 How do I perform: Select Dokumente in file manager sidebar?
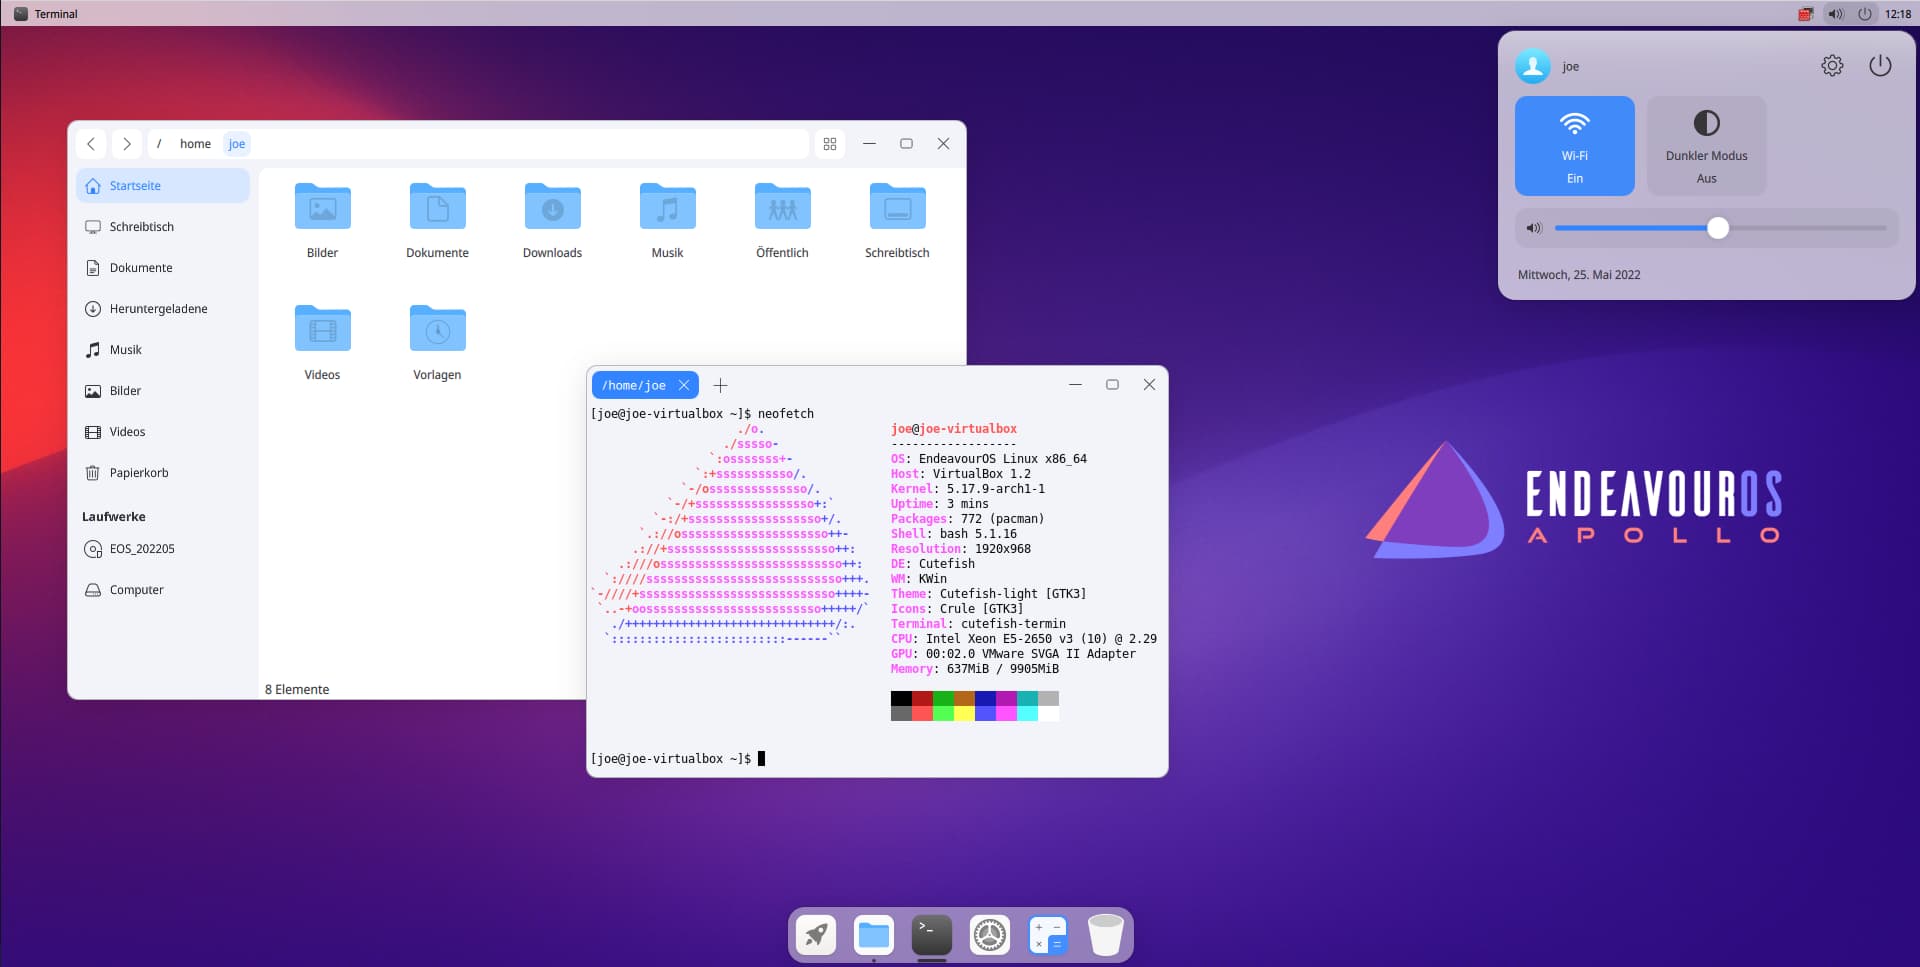pos(163,268)
